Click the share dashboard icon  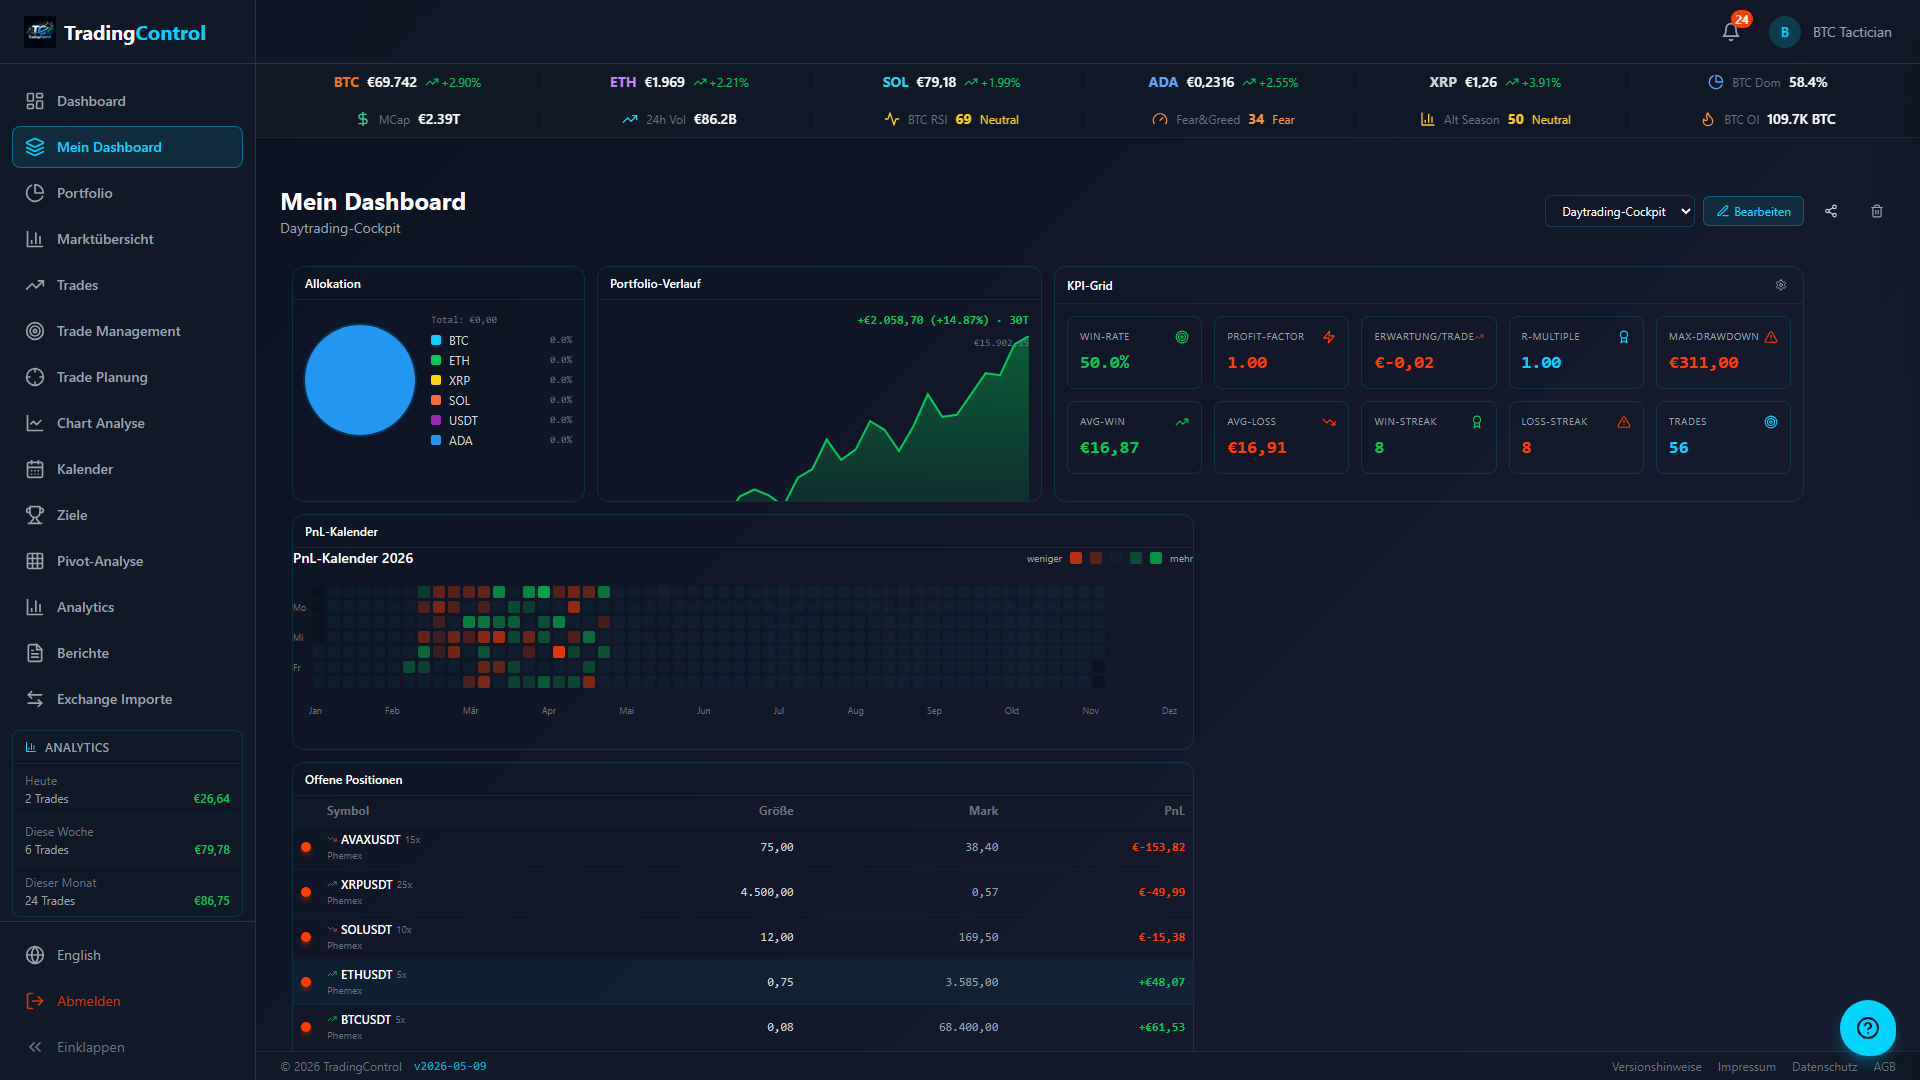click(x=1831, y=211)
